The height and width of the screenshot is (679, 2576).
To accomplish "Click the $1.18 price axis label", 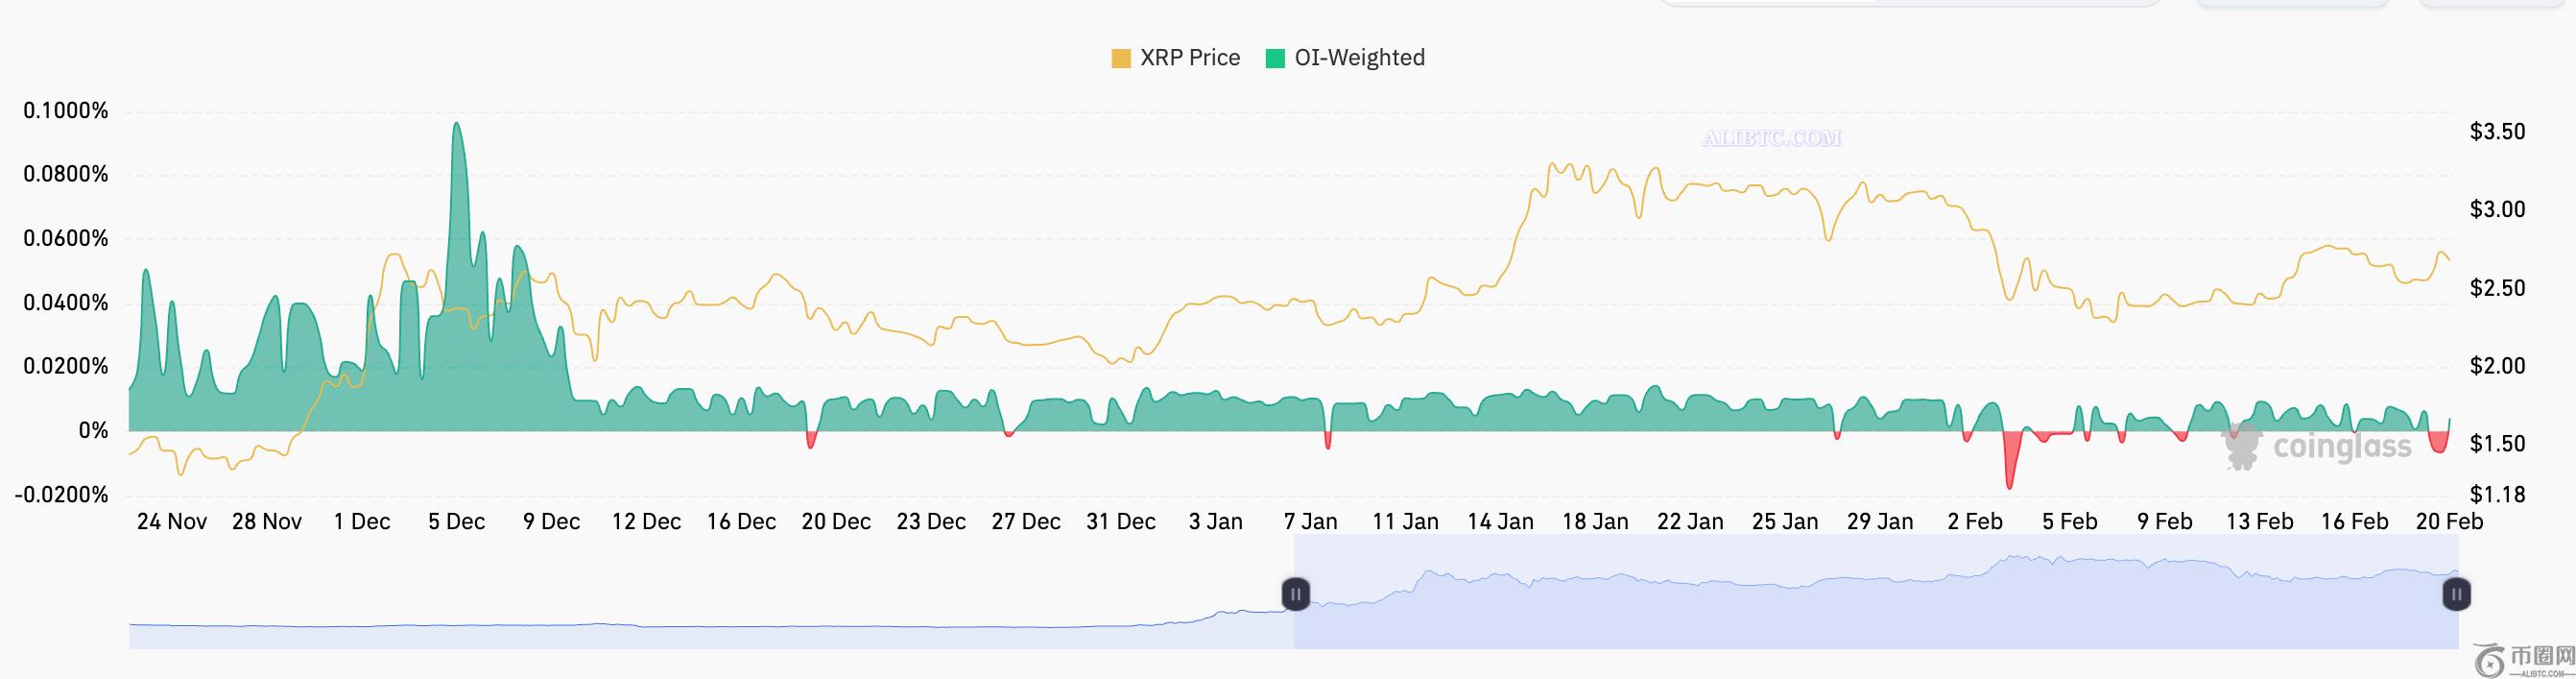I will pyautogui.click(x=2497, y=495).
